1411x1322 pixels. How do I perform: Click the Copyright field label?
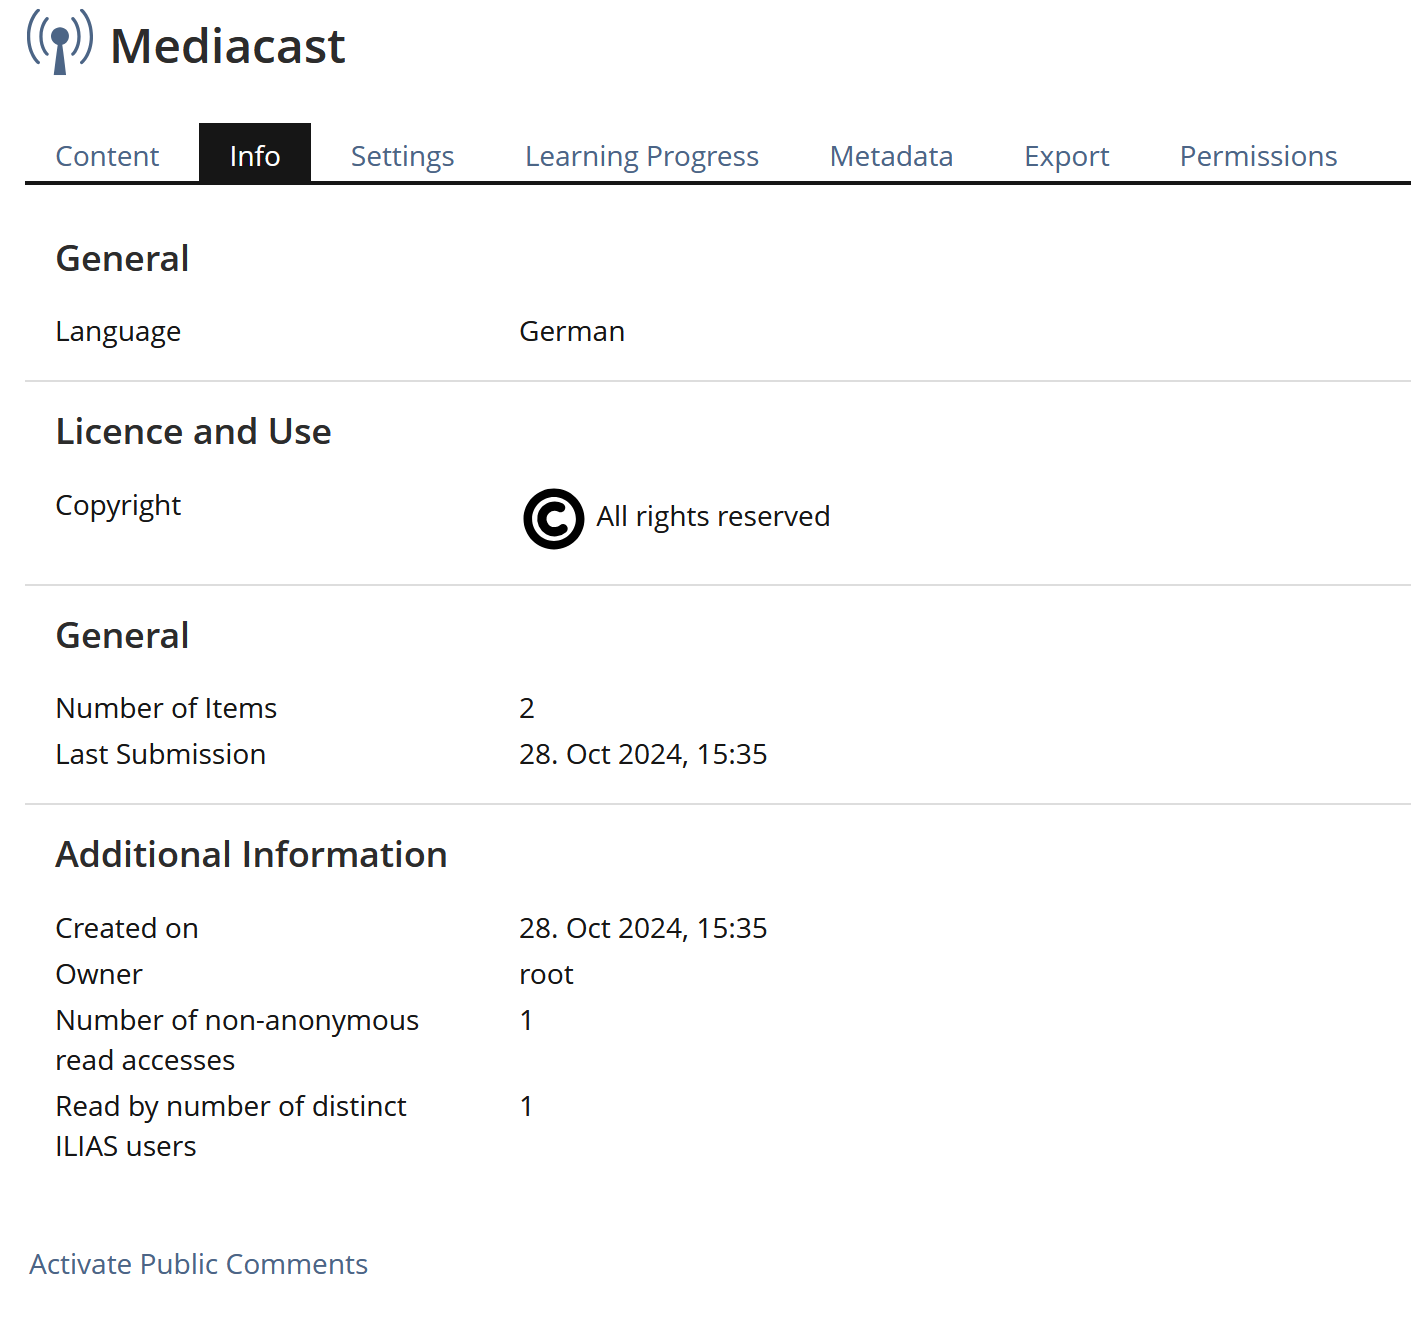[x=118, y=505]
